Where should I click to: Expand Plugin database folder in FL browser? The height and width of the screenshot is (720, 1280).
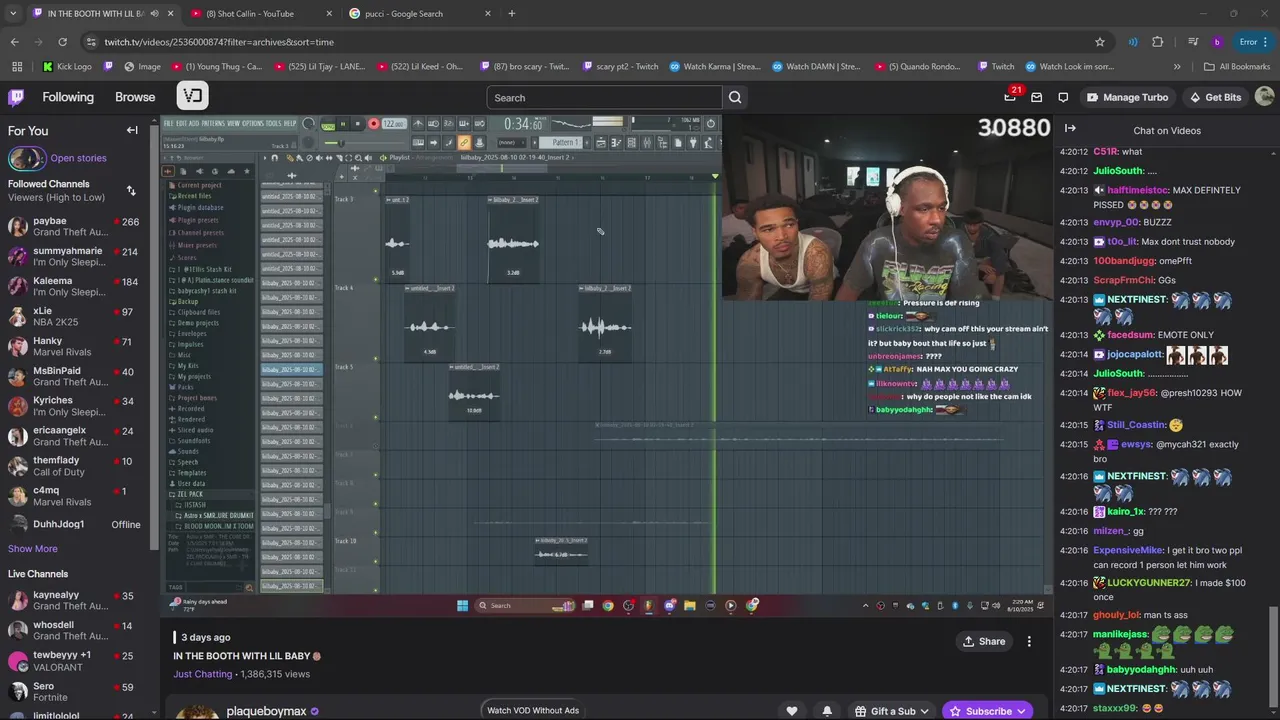pyautogui.click(x=200, y=207)
